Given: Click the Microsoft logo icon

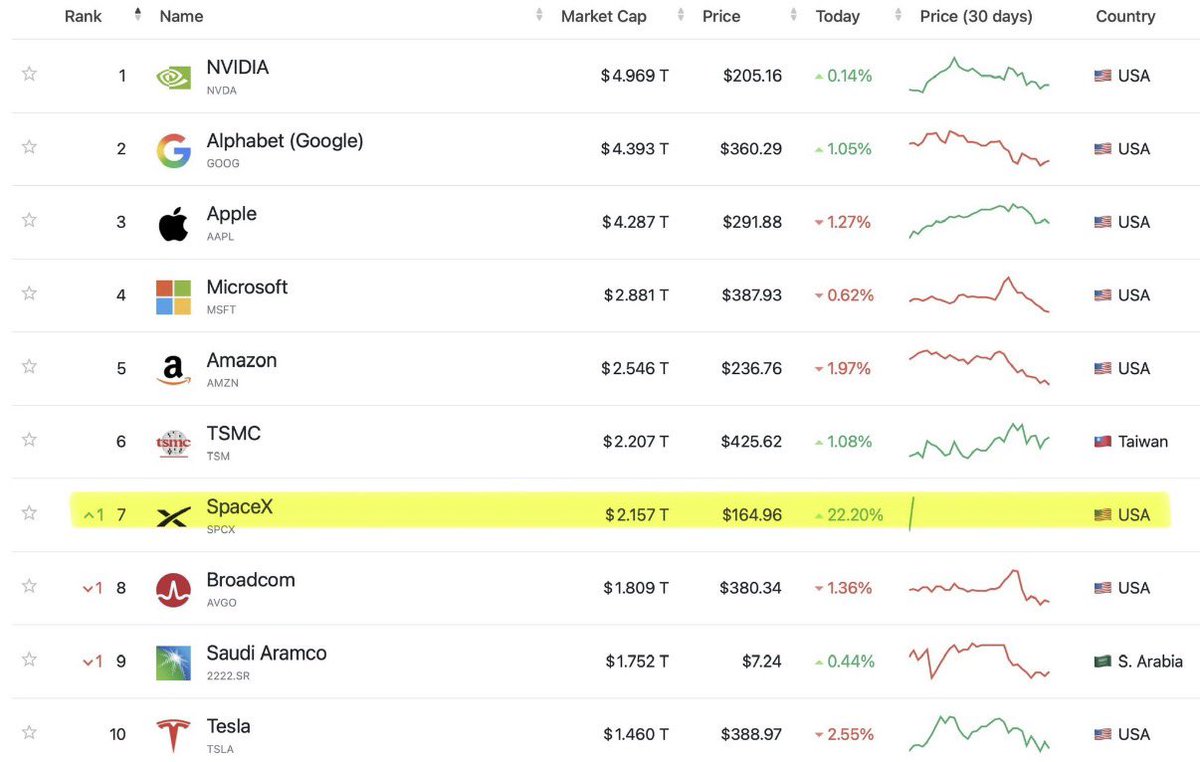Looking at the screenshot, I should [173, 297].
